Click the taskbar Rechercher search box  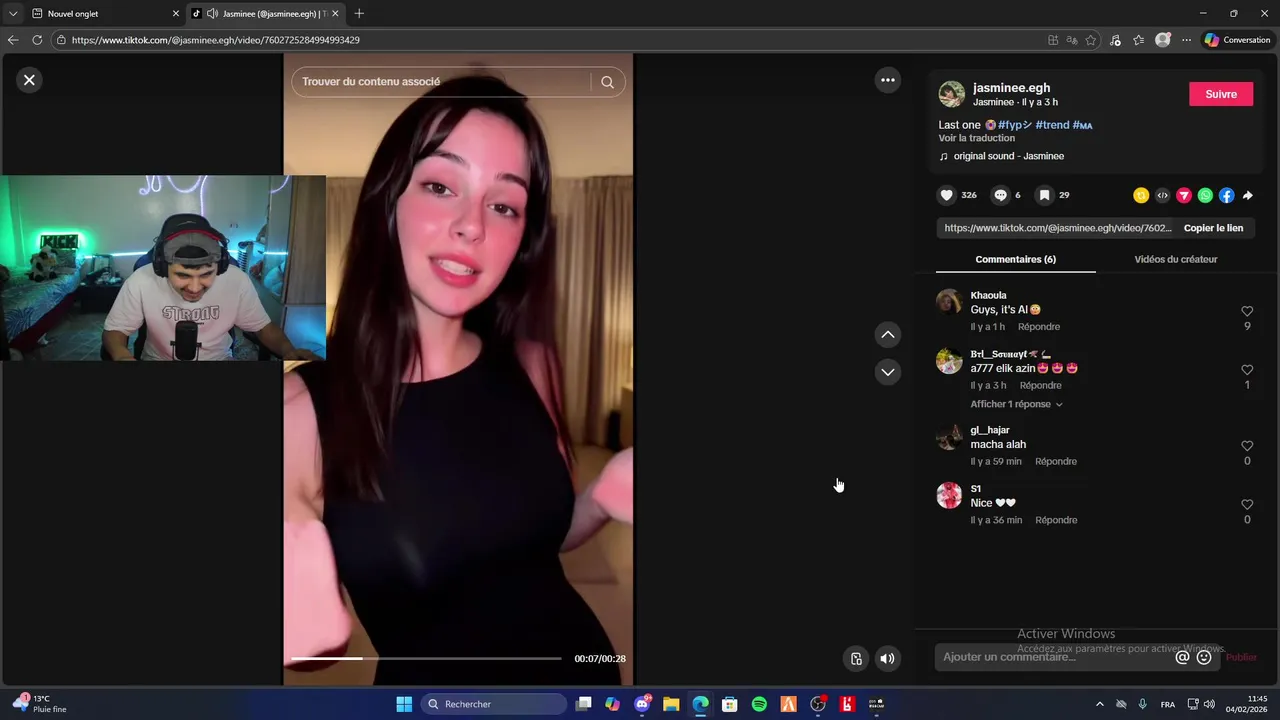494,704
